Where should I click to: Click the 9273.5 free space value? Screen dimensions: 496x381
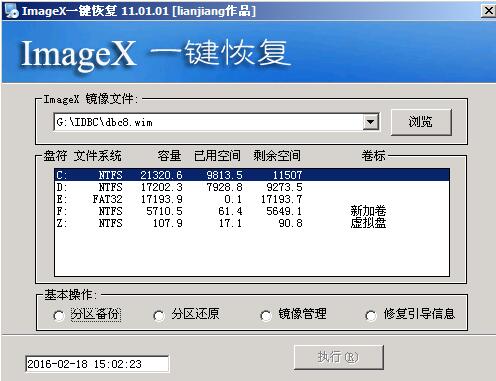pos(284,187)
